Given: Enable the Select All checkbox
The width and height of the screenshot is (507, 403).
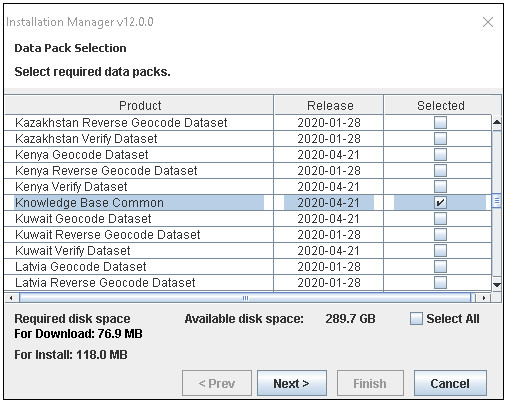Looking at the screenshot, I should [416, 318].
